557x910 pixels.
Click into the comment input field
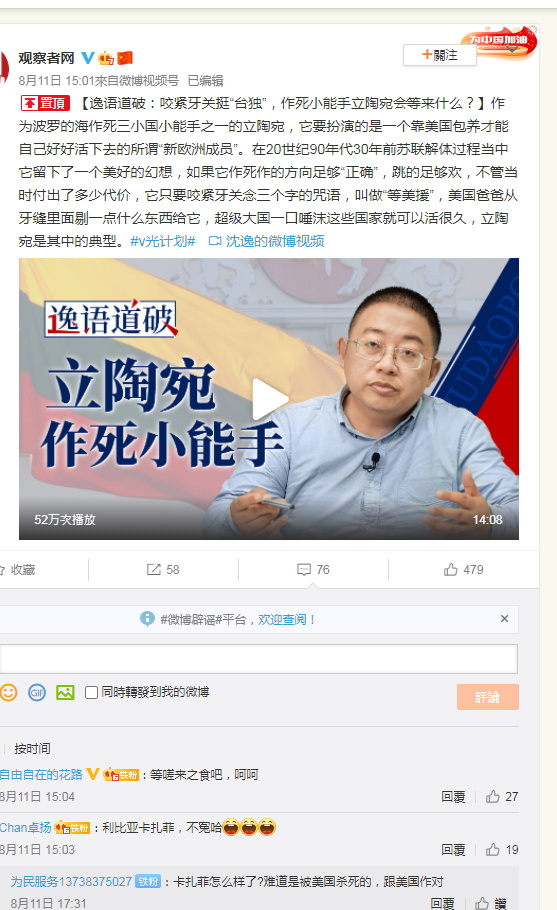coord(259,659)
